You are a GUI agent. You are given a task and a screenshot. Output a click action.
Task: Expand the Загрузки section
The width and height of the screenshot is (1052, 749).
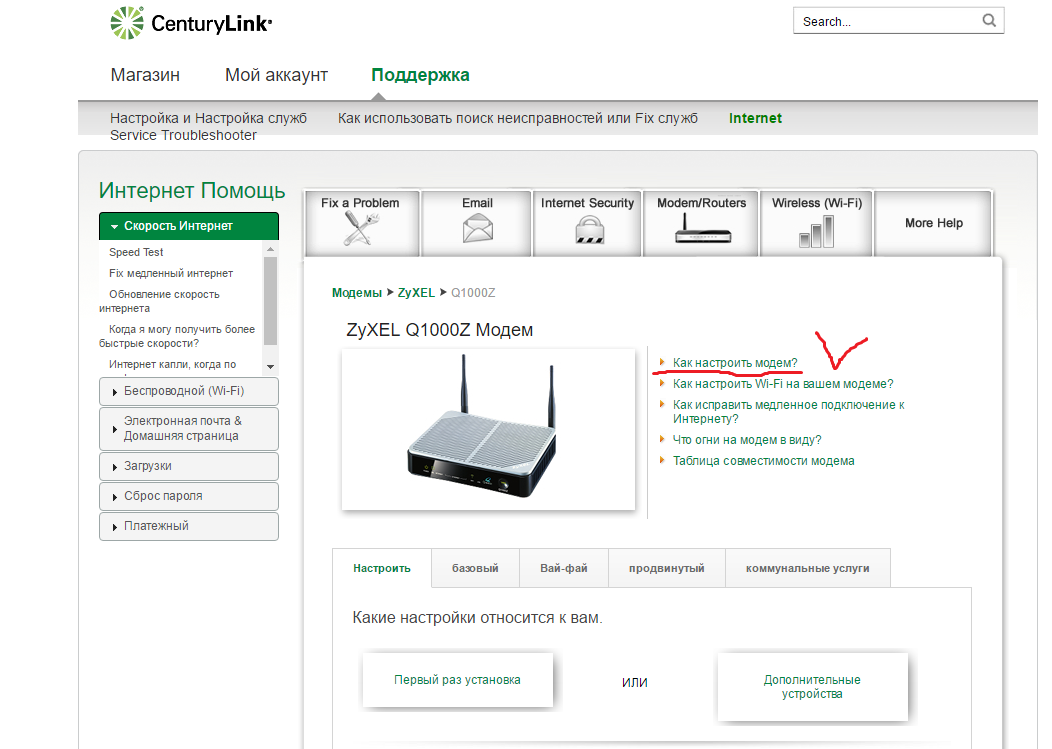pyautogui.click(x=189, y=466)
